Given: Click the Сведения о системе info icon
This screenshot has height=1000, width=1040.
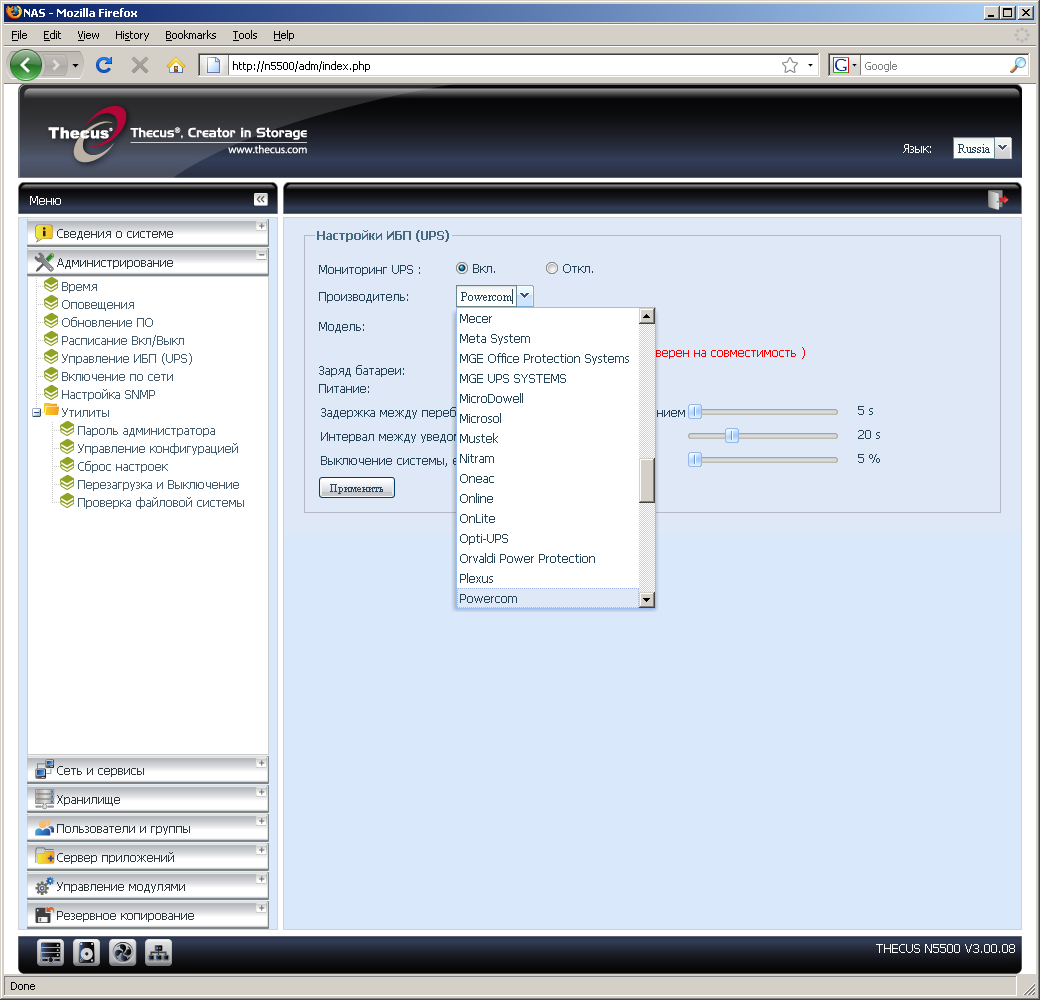Looking at the screenshot, I should click(44, 233).
